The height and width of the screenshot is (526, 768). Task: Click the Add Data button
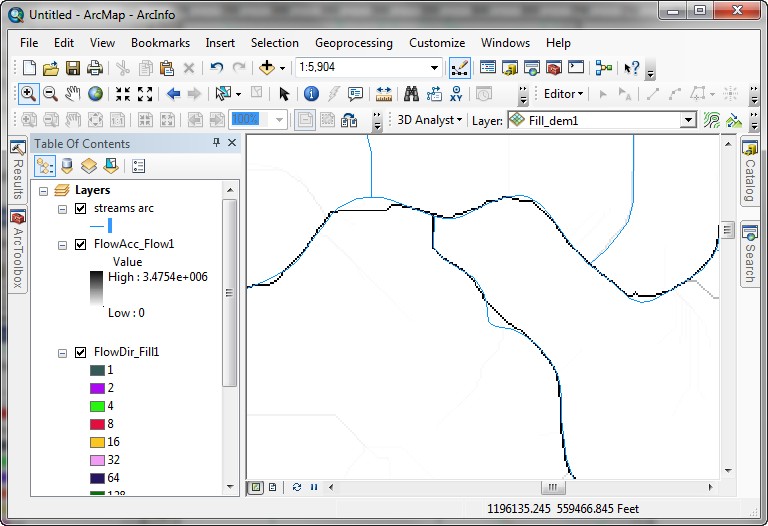[267, 68]
